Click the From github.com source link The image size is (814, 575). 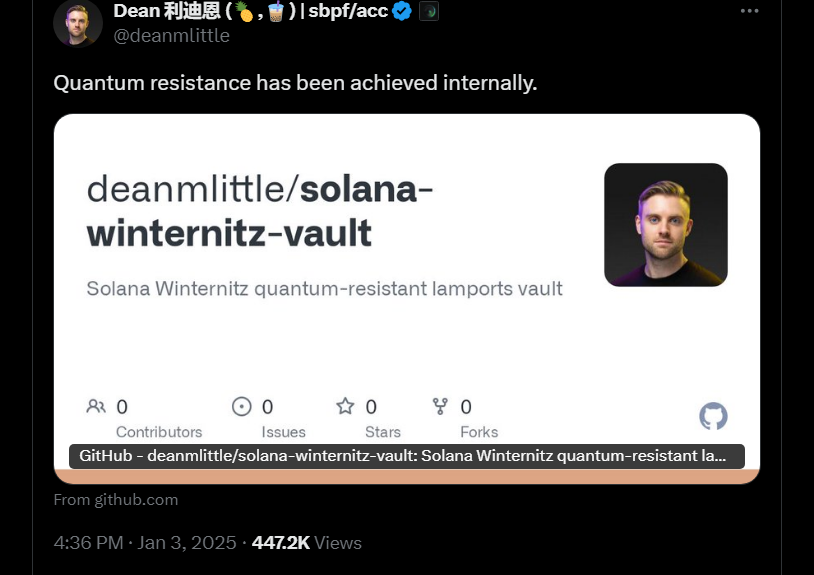pyautogui.click(x=116, y=500)
